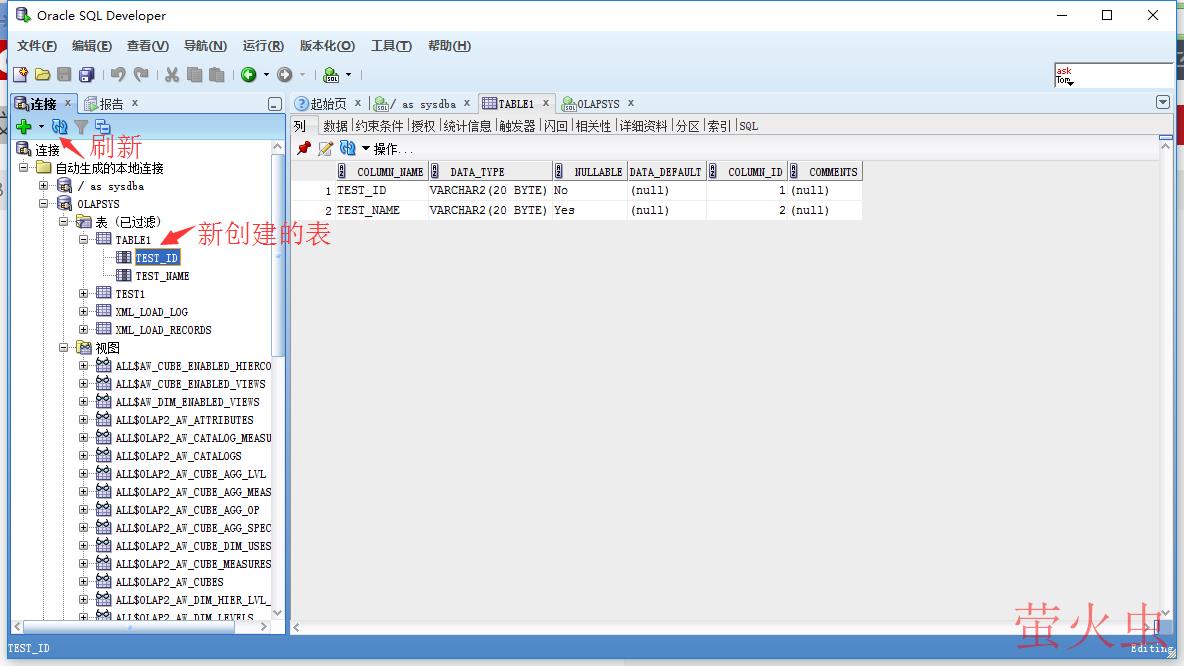Click the Save All toolbar icon
Image resolution: width=1184 pixels, height=666 pixels.
87,75
